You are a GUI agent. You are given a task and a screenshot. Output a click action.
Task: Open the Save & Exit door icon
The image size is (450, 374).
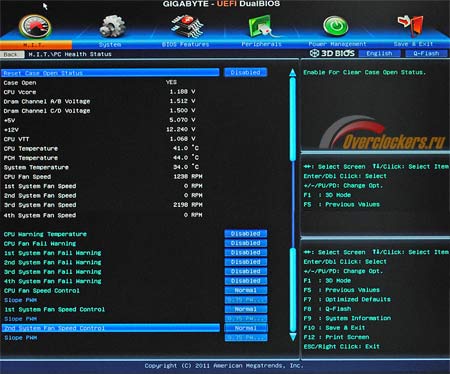coord(411,26)
